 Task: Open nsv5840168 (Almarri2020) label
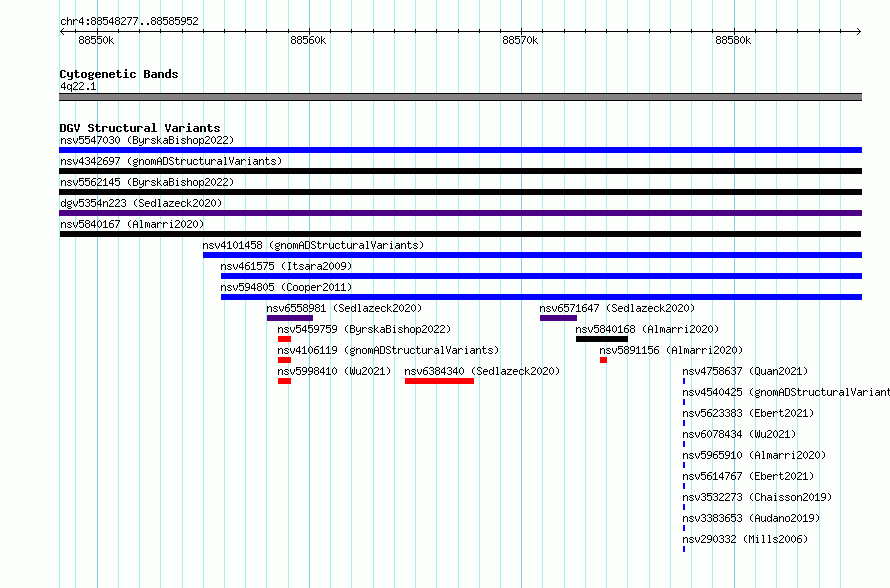coord(647,329)
